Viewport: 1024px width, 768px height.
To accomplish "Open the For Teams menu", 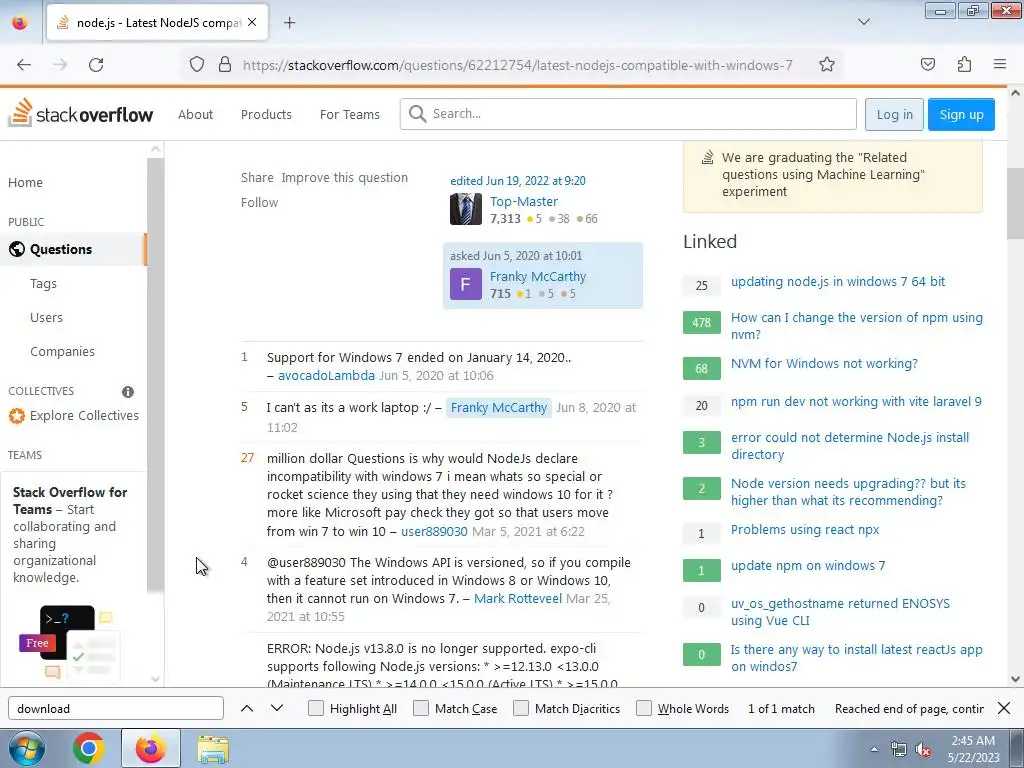I will 349,114.
